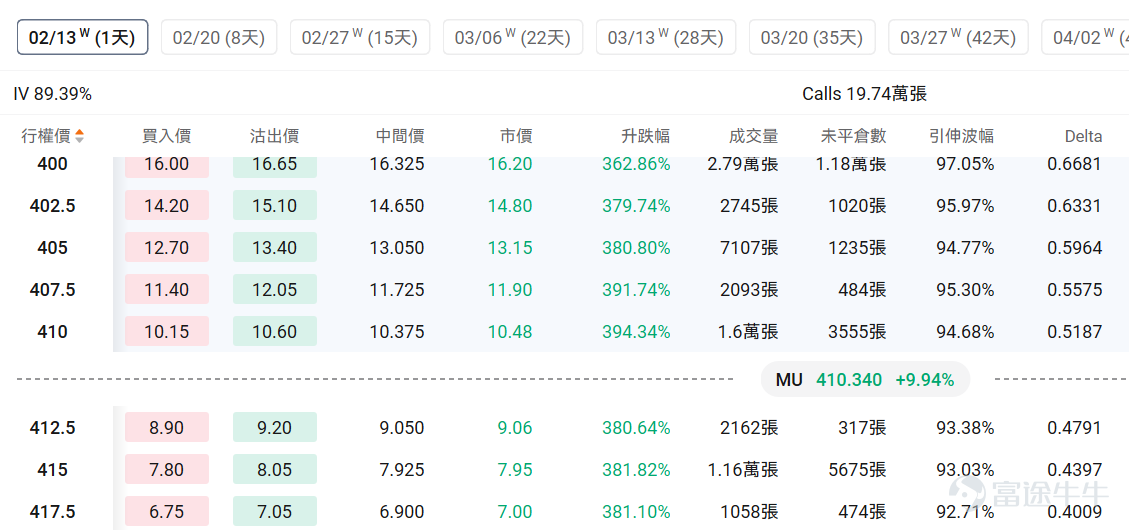Select strike price 417.5 row label
Image resolution: width=1129 pixels, height=530 pixels.
click(53, 512)
